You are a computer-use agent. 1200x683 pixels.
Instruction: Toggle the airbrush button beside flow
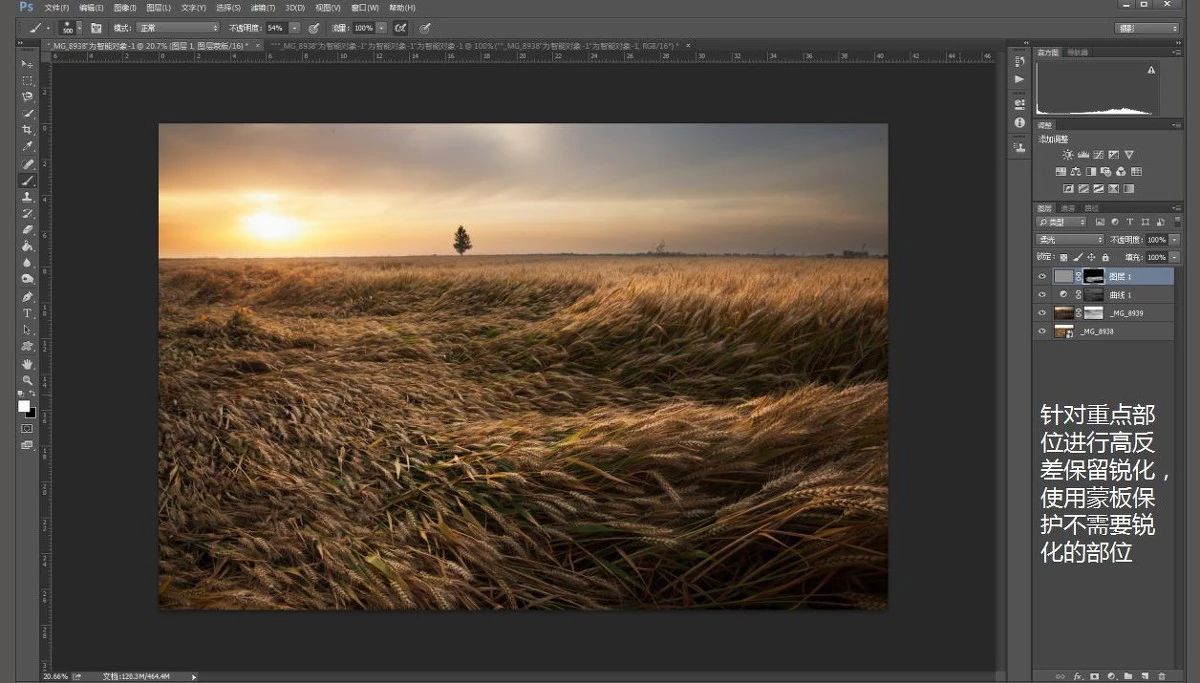[x=401, y=28]
